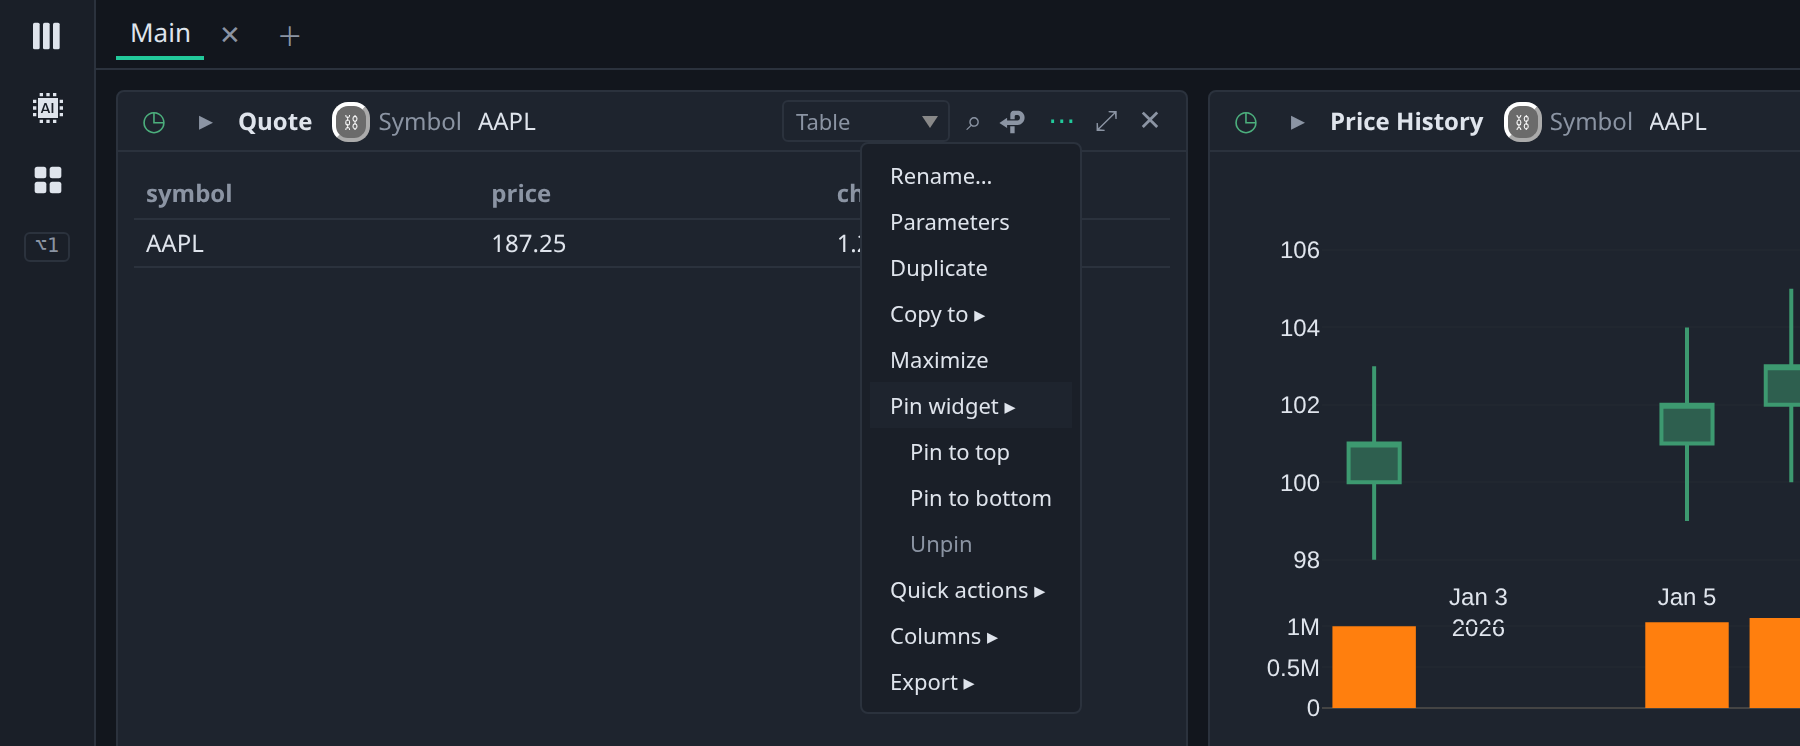Switch to the Main tab

pos(160,34)
